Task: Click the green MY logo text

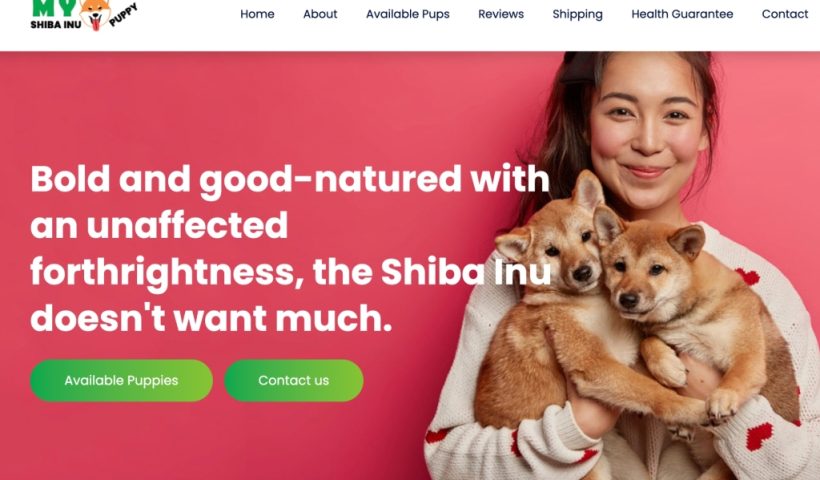Action: pos(53,7)
